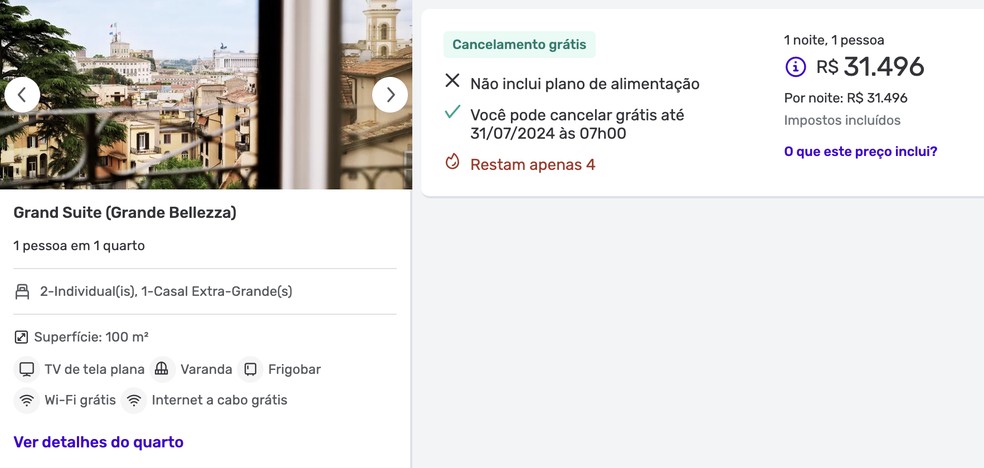
Task: Click the room surface area icon
Action: pos(21,338)
